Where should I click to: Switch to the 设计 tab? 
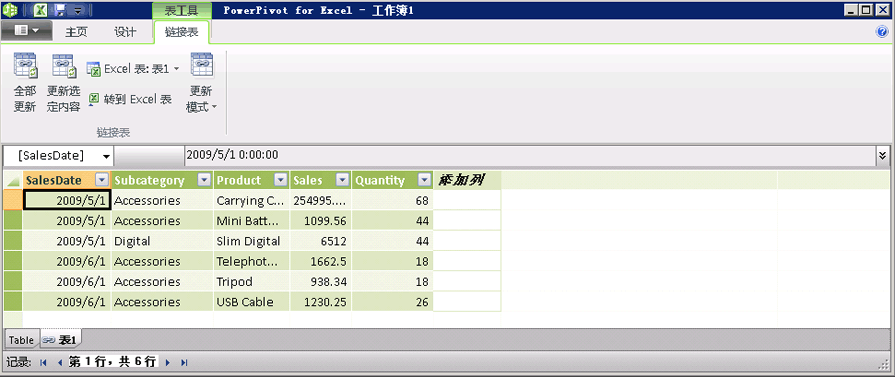tap(125, 32)
